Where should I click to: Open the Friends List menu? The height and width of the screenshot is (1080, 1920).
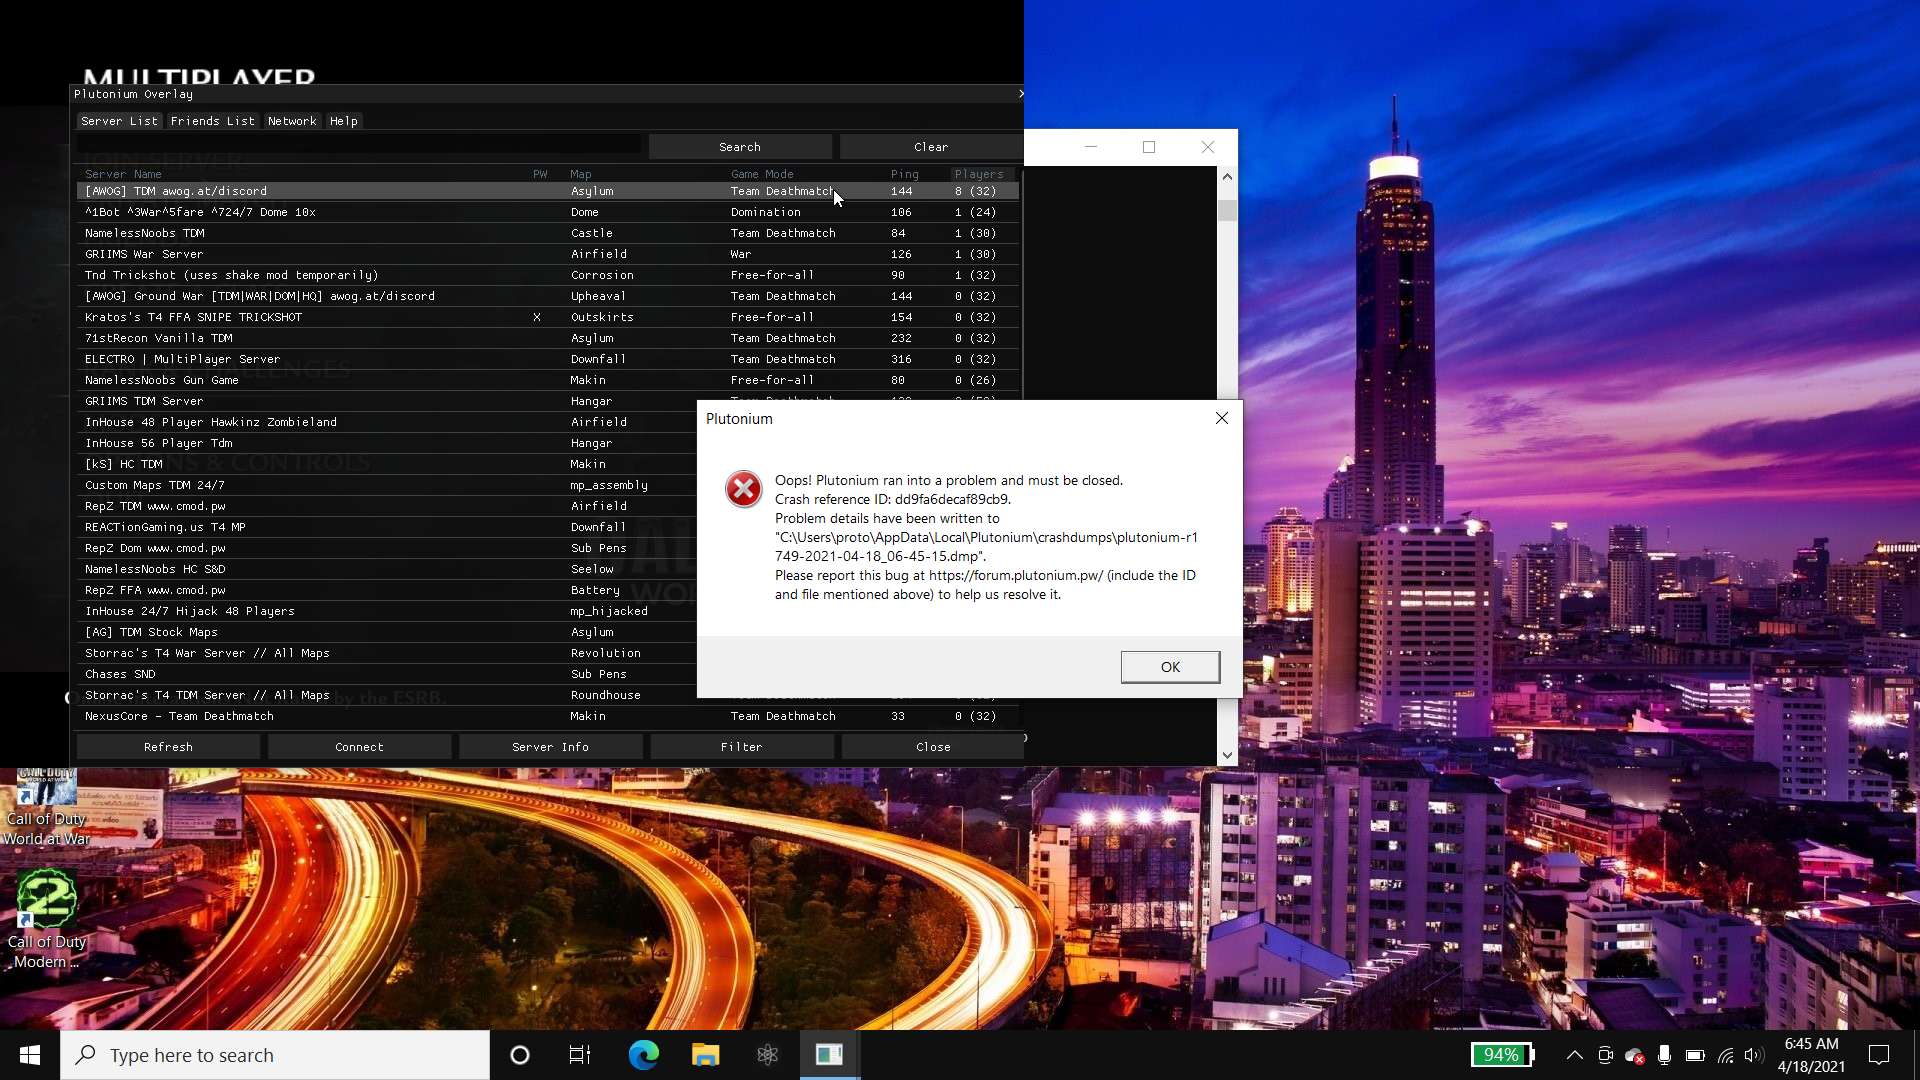point(212,121)
